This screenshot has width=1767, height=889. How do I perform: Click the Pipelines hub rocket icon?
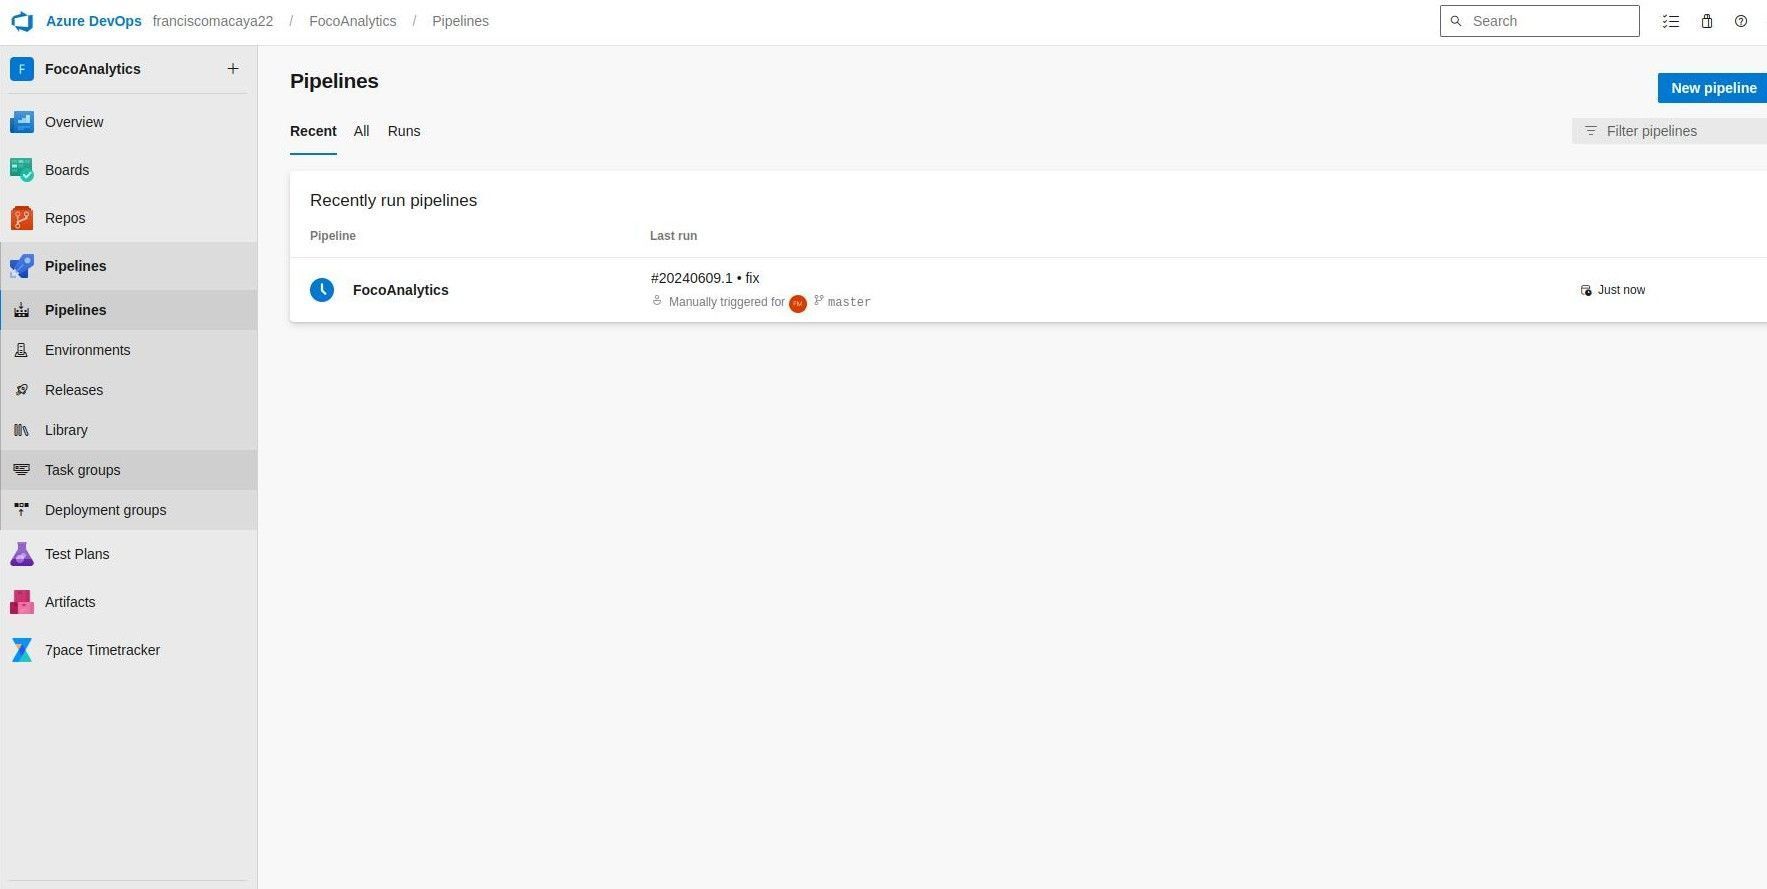coord(22,266)
